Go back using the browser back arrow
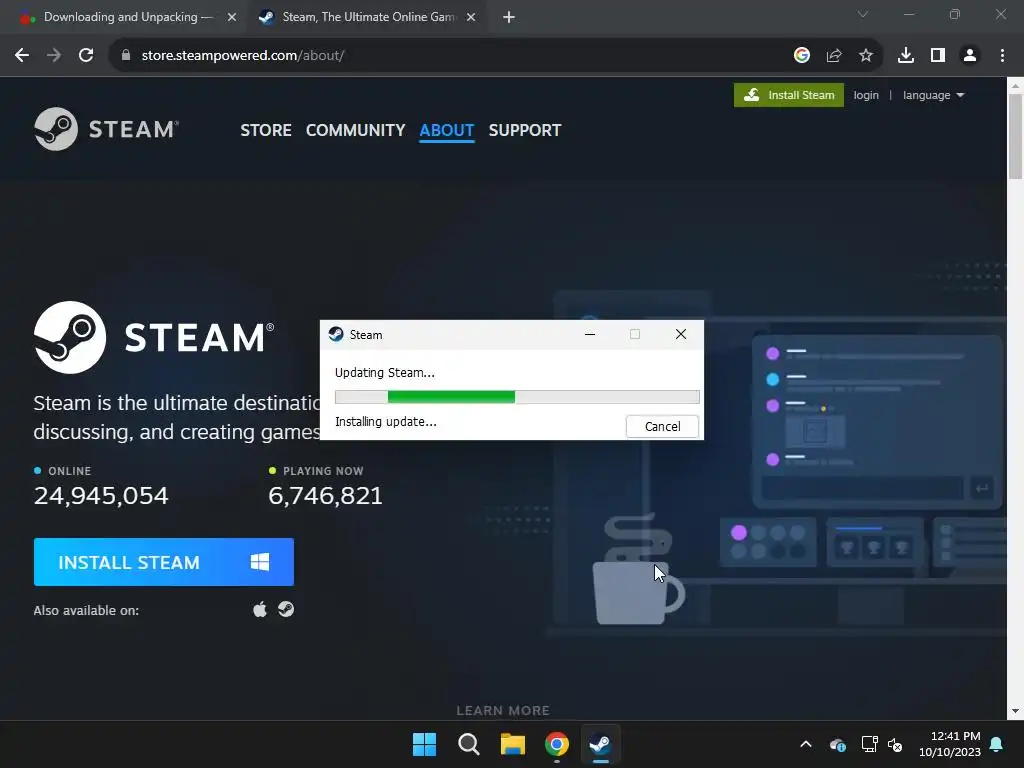The height and width of the screenshot is (768, 1024). click(22, 56)
